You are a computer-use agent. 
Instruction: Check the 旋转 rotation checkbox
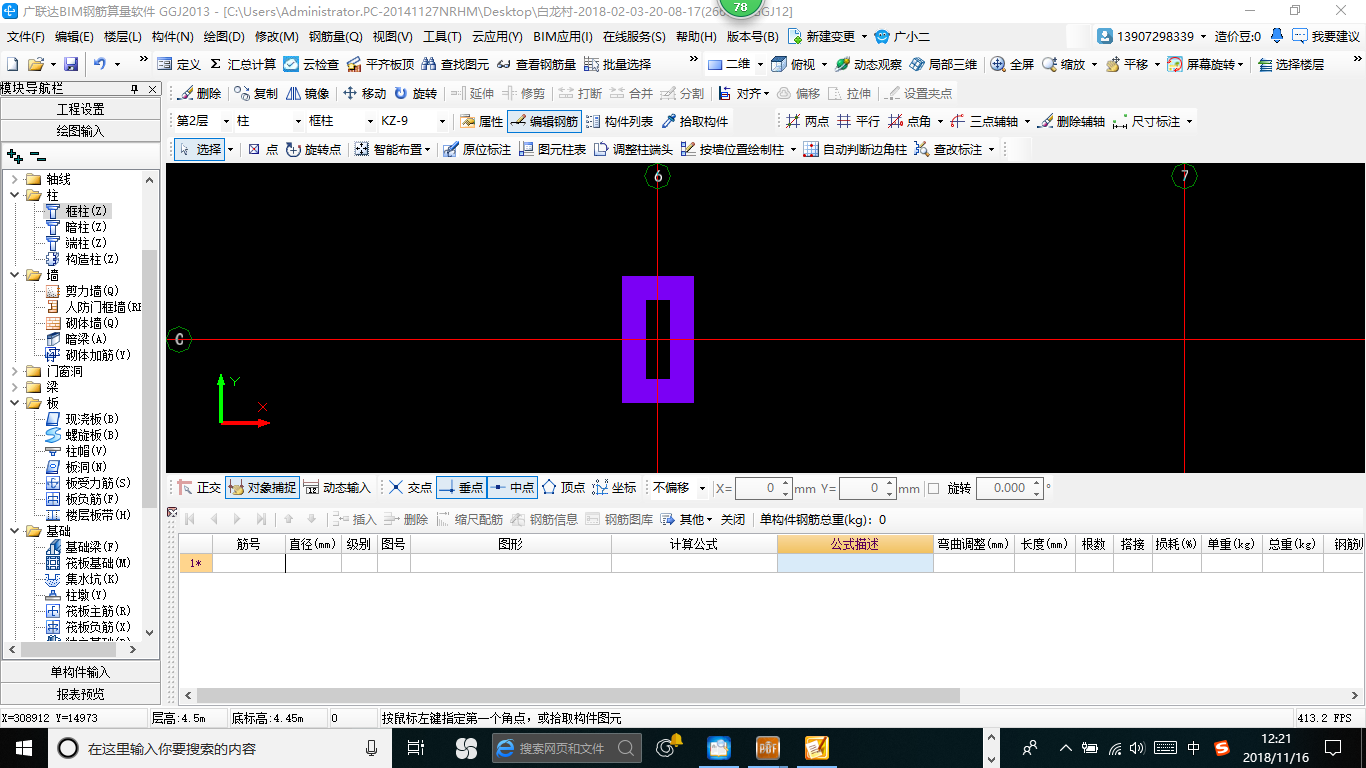pyautogui.click(x=934, y=488)
